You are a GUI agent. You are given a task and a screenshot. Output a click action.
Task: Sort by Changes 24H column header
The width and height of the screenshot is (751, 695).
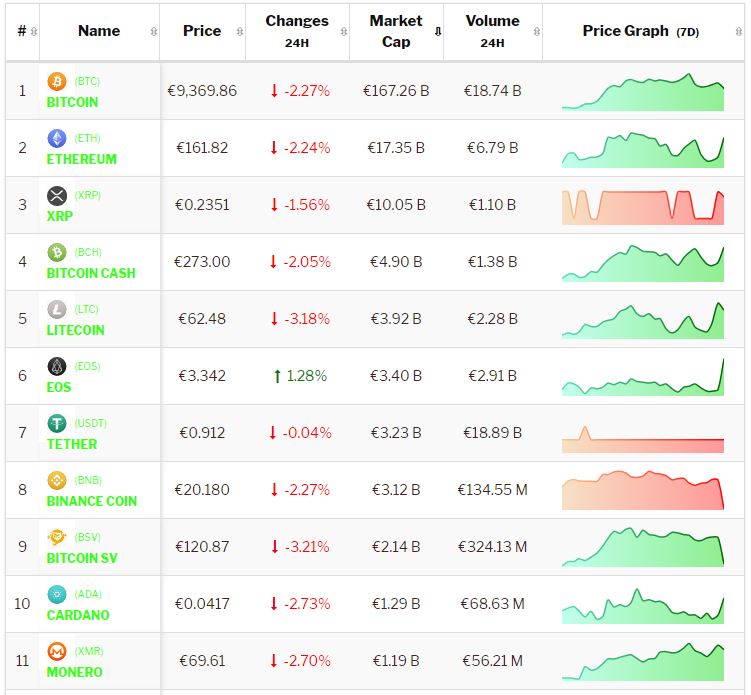(x=297, y=31)
